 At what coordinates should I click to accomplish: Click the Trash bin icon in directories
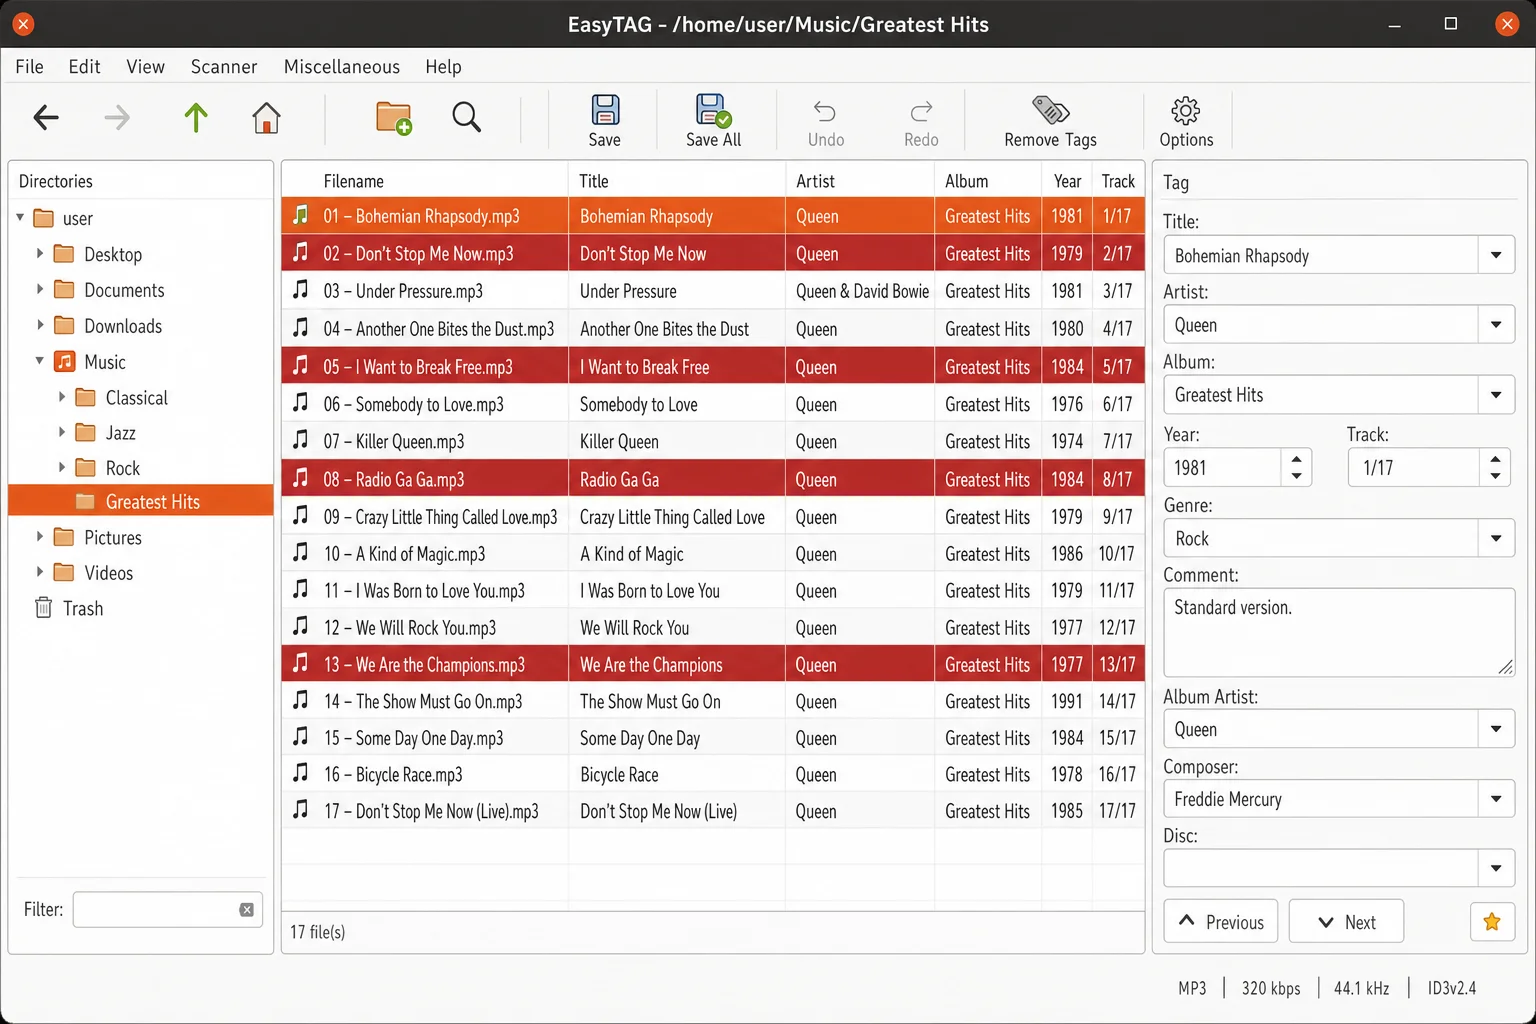[x=44, y=607]
